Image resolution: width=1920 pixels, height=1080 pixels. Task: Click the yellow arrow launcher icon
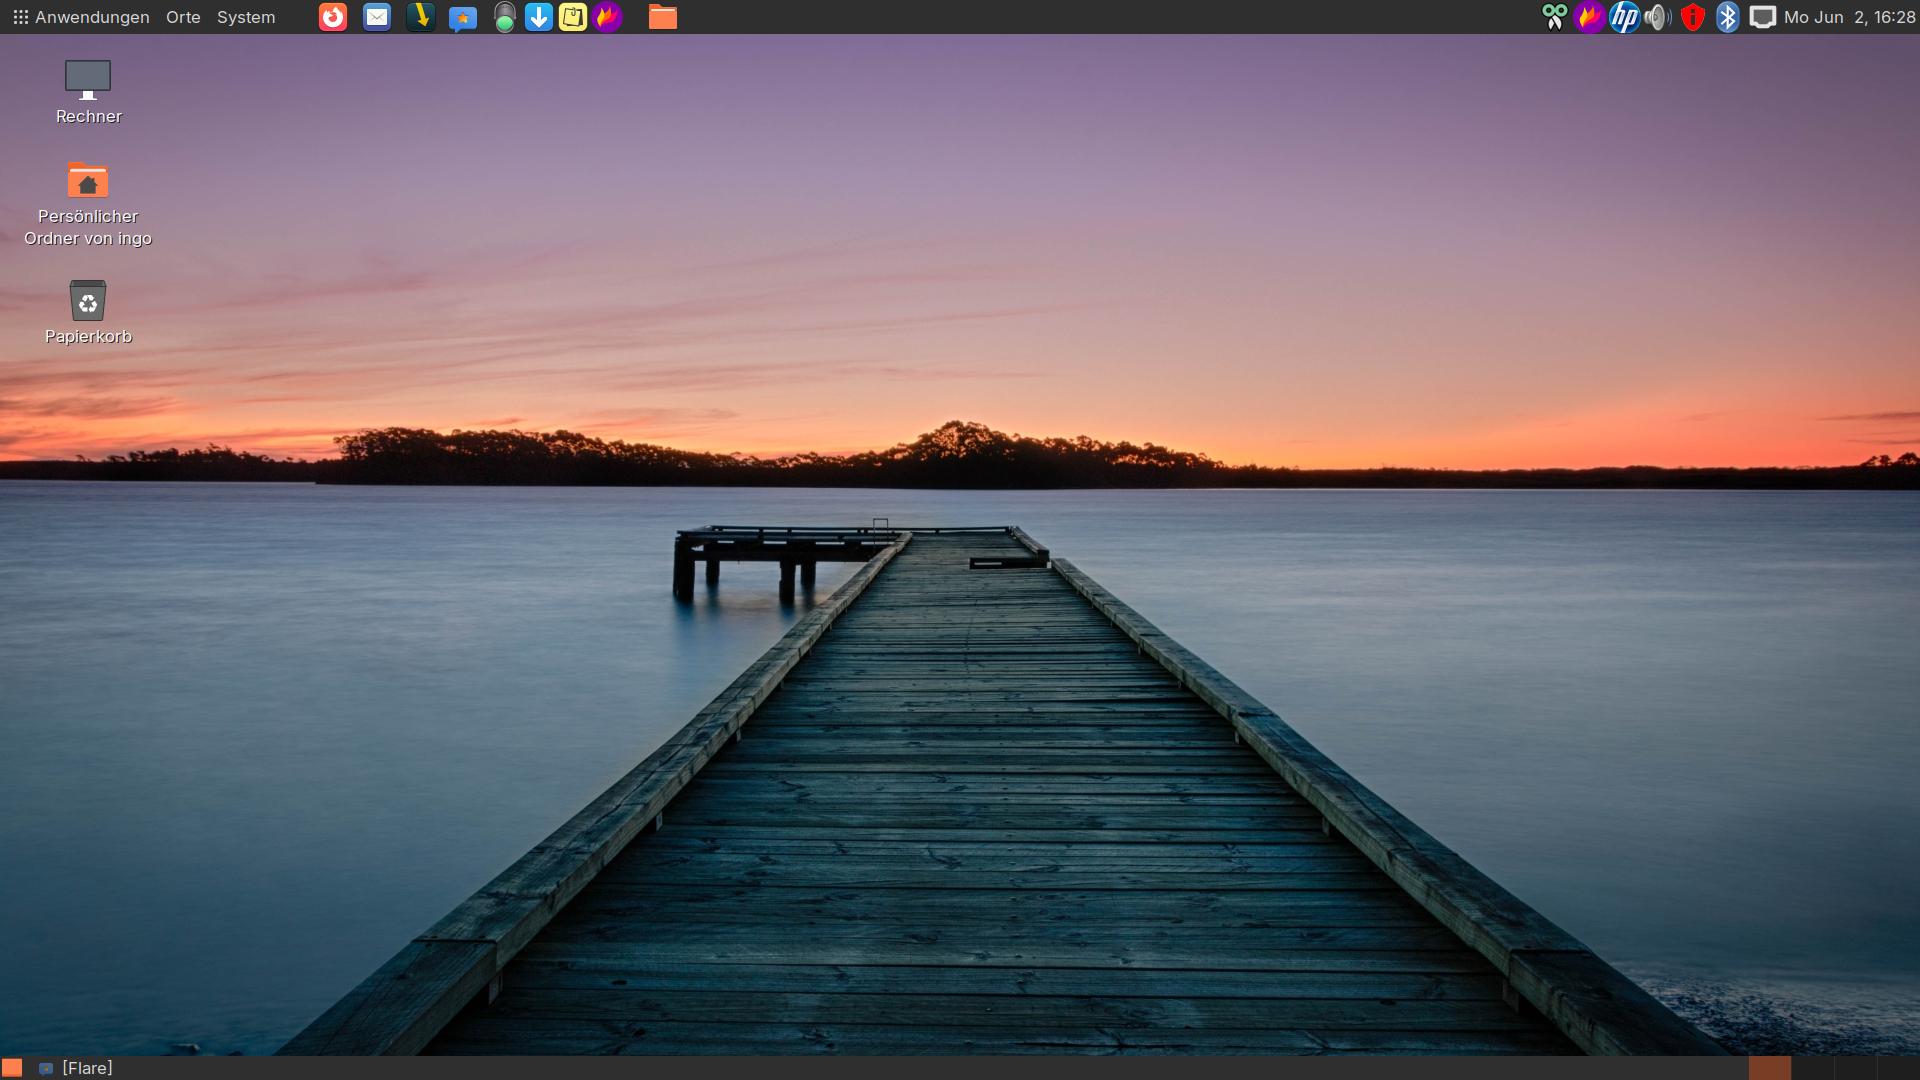pyautogui.click(x=421, y=17)
